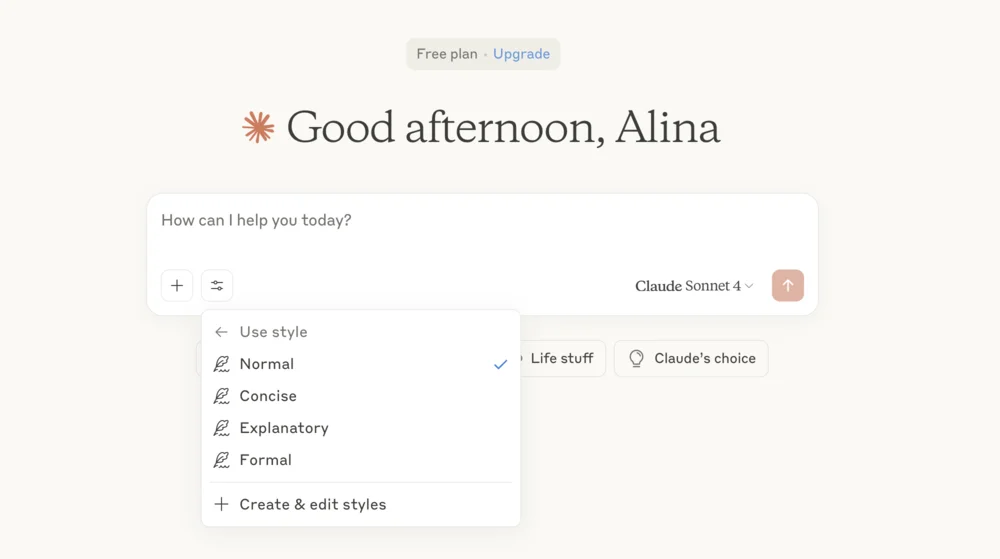Click the plus icon beside Create & edit styles

[221, 504]
